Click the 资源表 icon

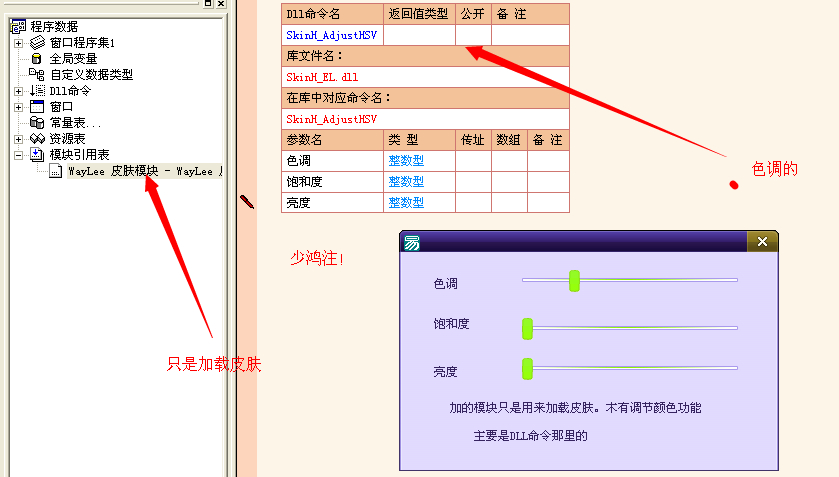[37, 139]
